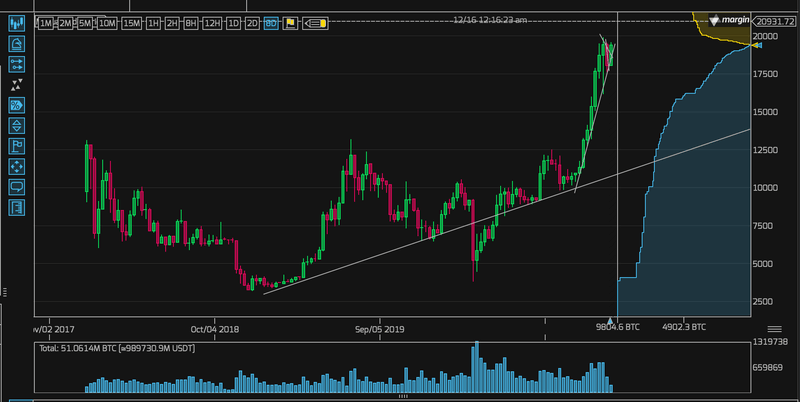Click the blue price arrow marker
The image size is (800, 402).
757,46
